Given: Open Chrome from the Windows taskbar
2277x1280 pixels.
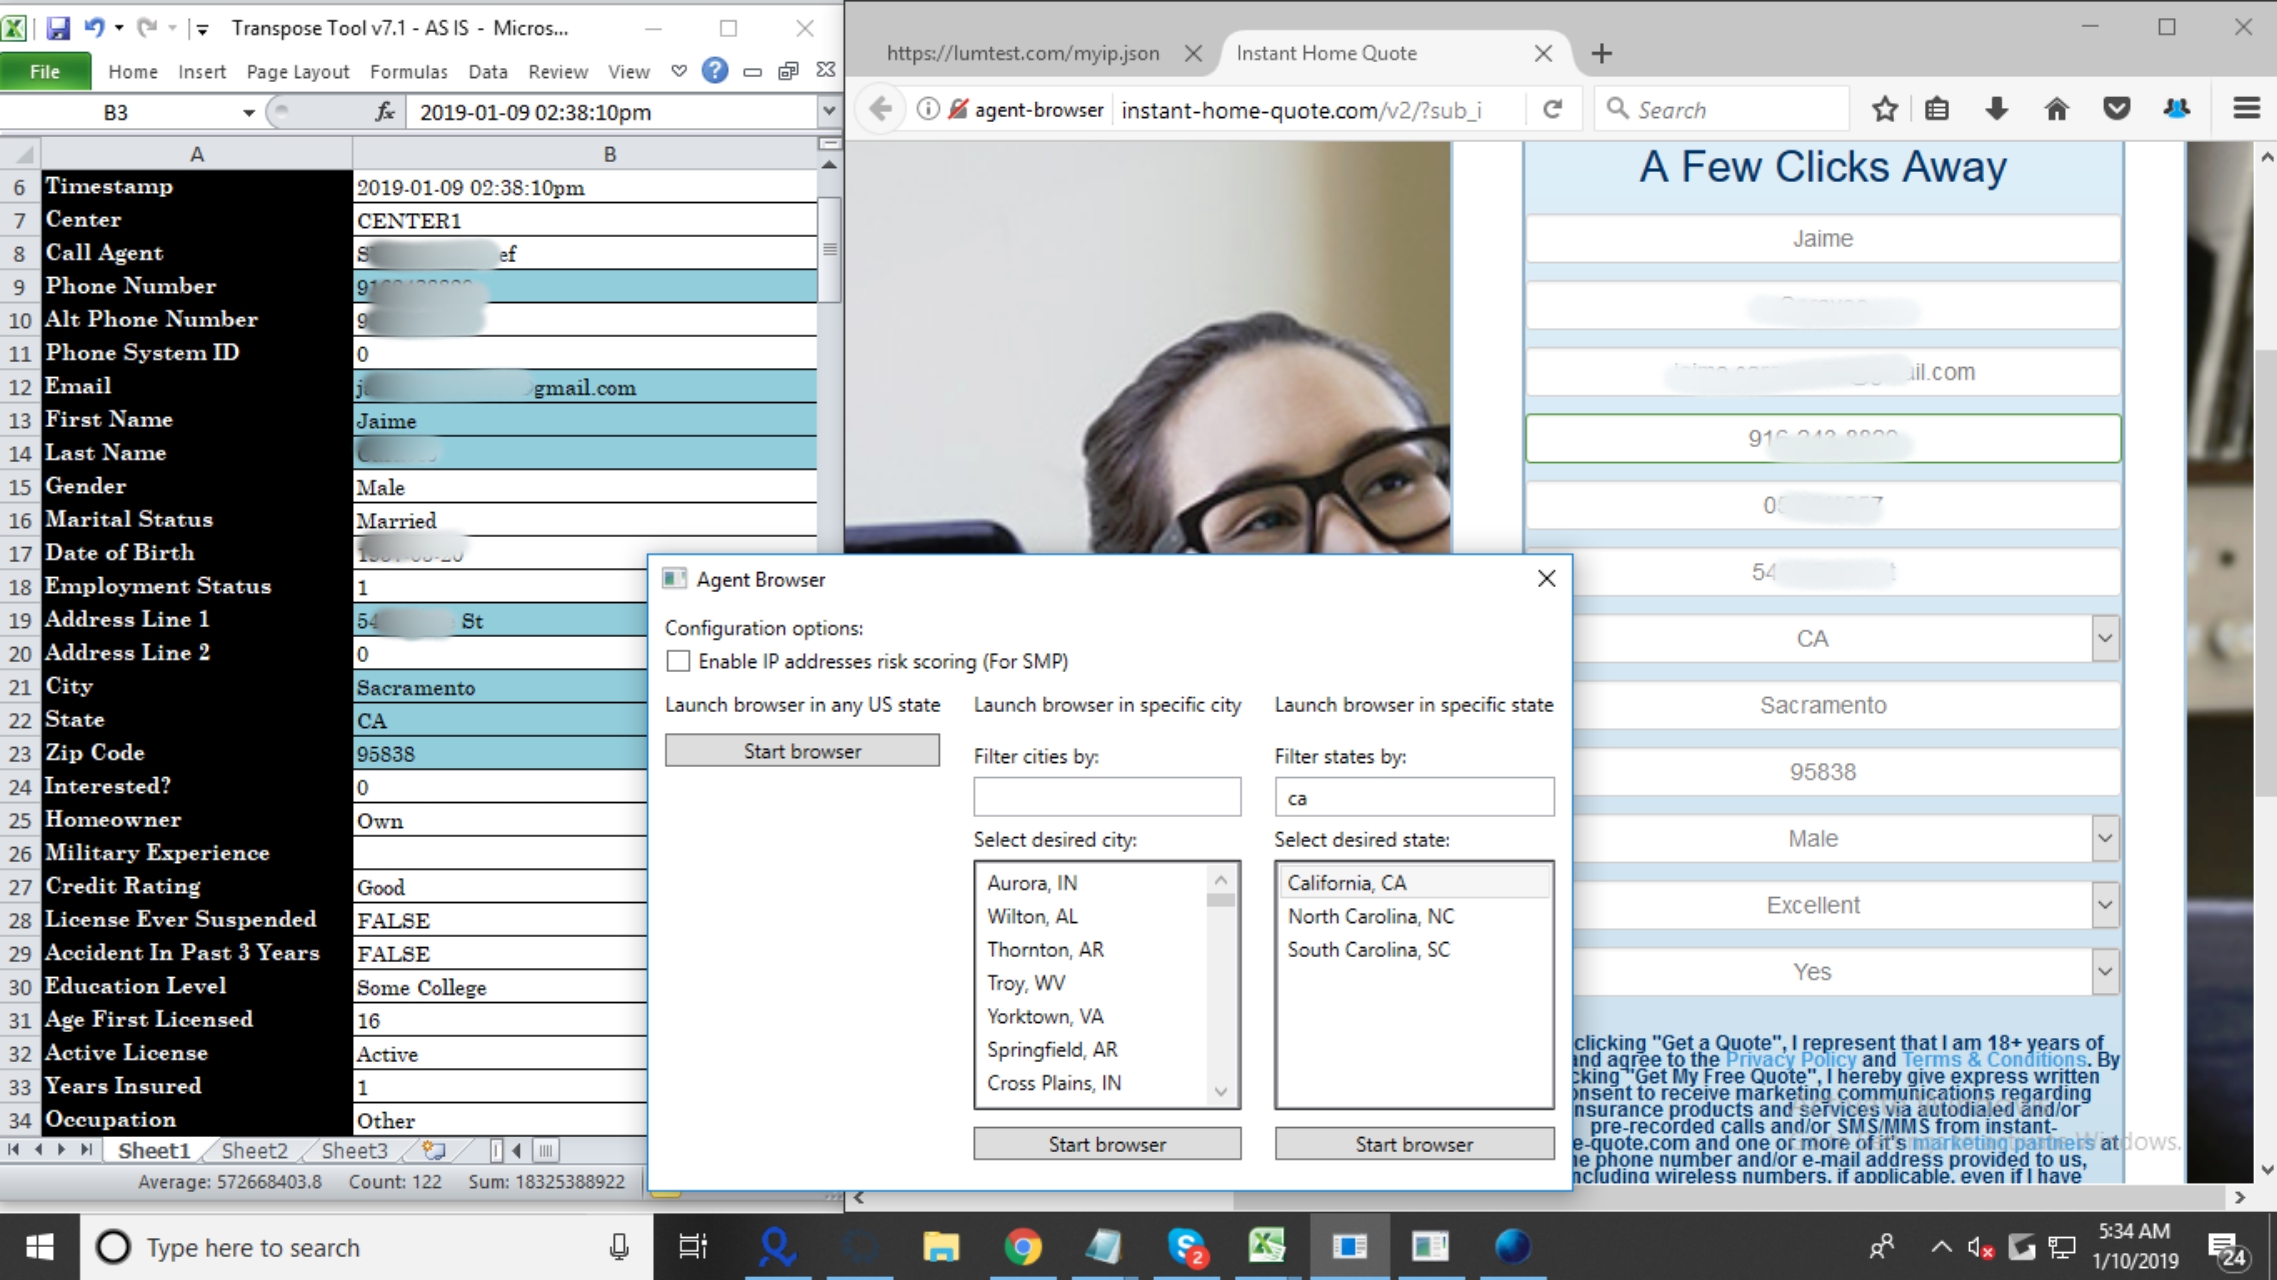Looking at the screenshot, I should pos(1021,1246).
